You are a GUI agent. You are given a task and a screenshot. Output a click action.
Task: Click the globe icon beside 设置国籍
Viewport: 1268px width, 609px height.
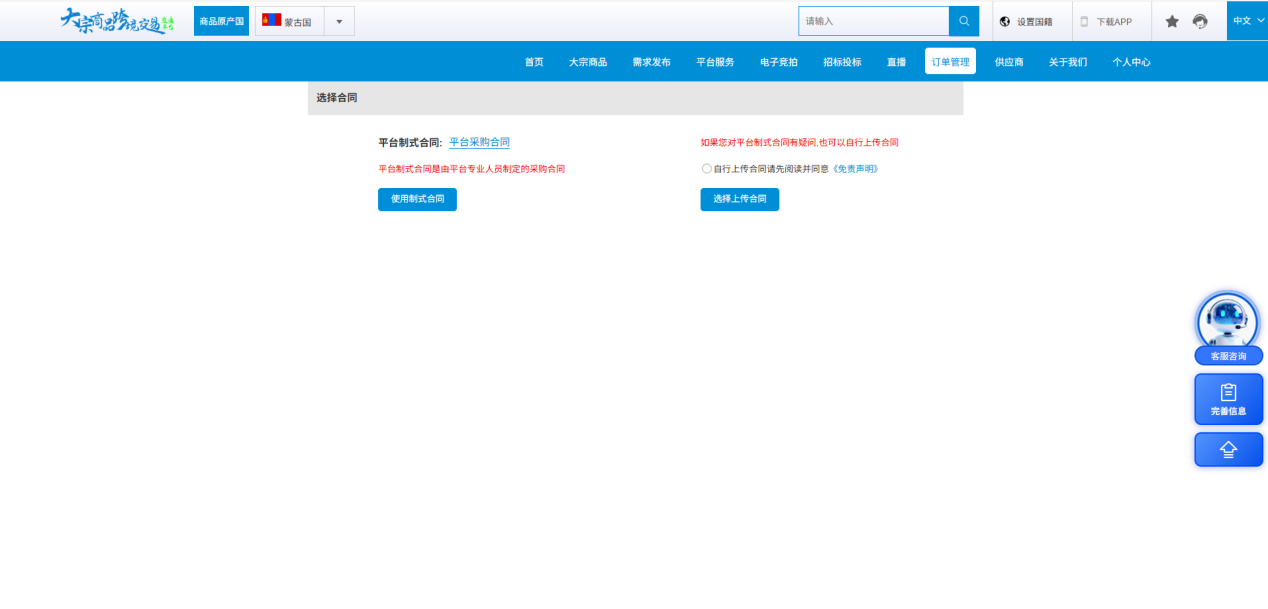point(1005,21)
